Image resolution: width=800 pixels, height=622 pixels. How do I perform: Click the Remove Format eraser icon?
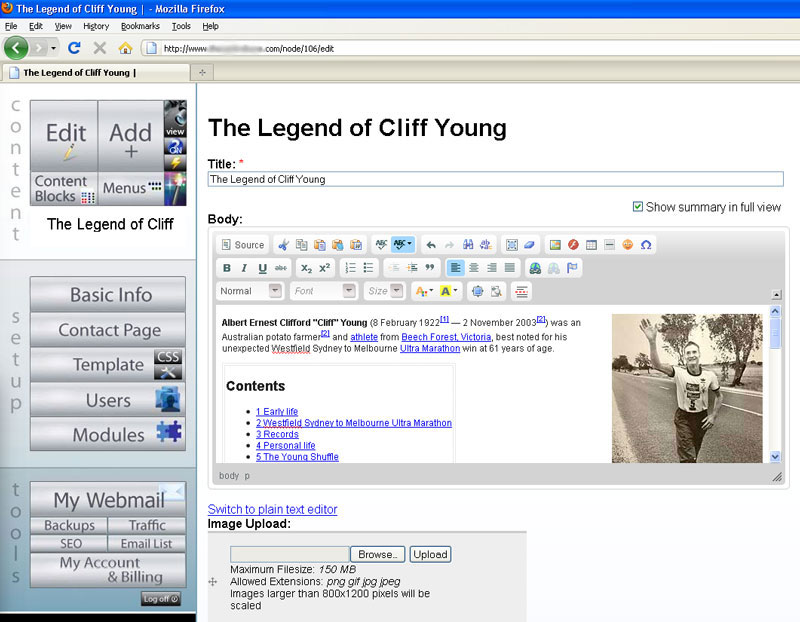(x=530, y=245)
